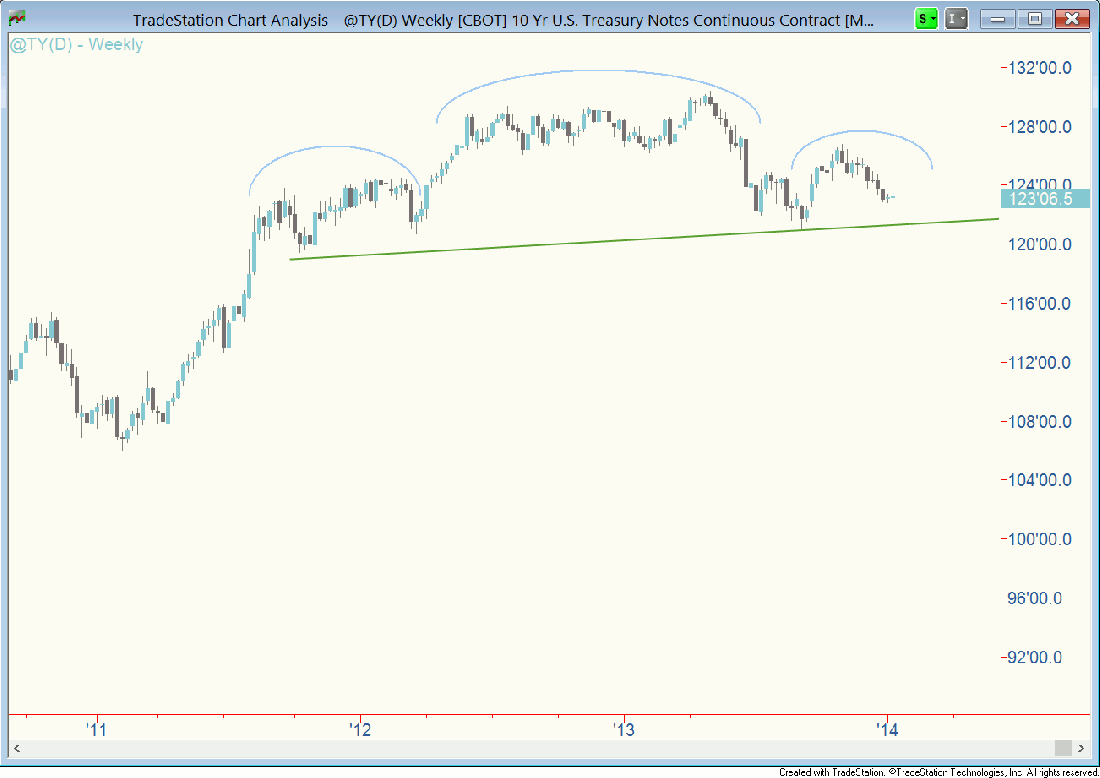Select the green support trendline
This screenshot has height=778, width=1100.
tap(640, 238)
